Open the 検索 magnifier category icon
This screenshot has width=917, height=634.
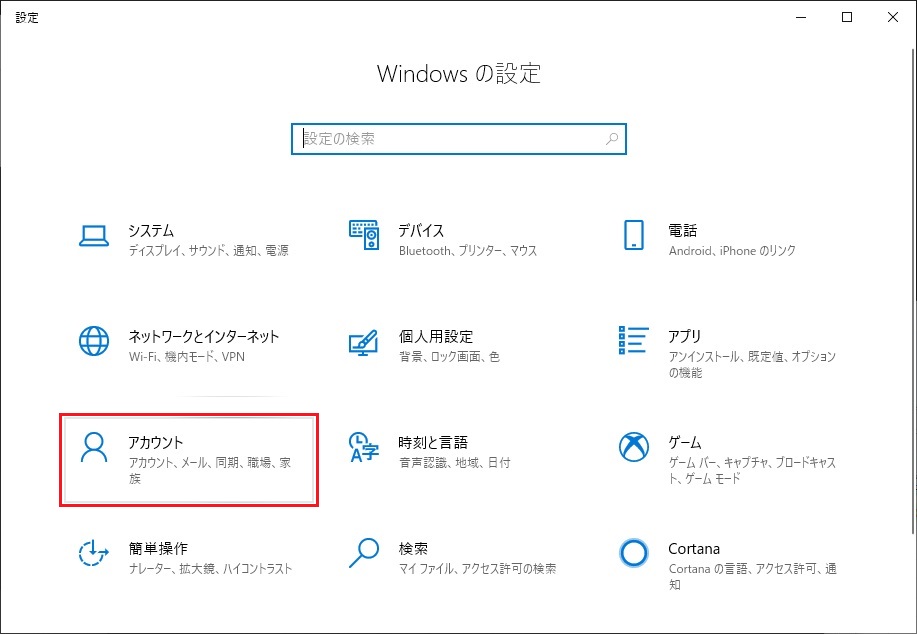point(364,553)
